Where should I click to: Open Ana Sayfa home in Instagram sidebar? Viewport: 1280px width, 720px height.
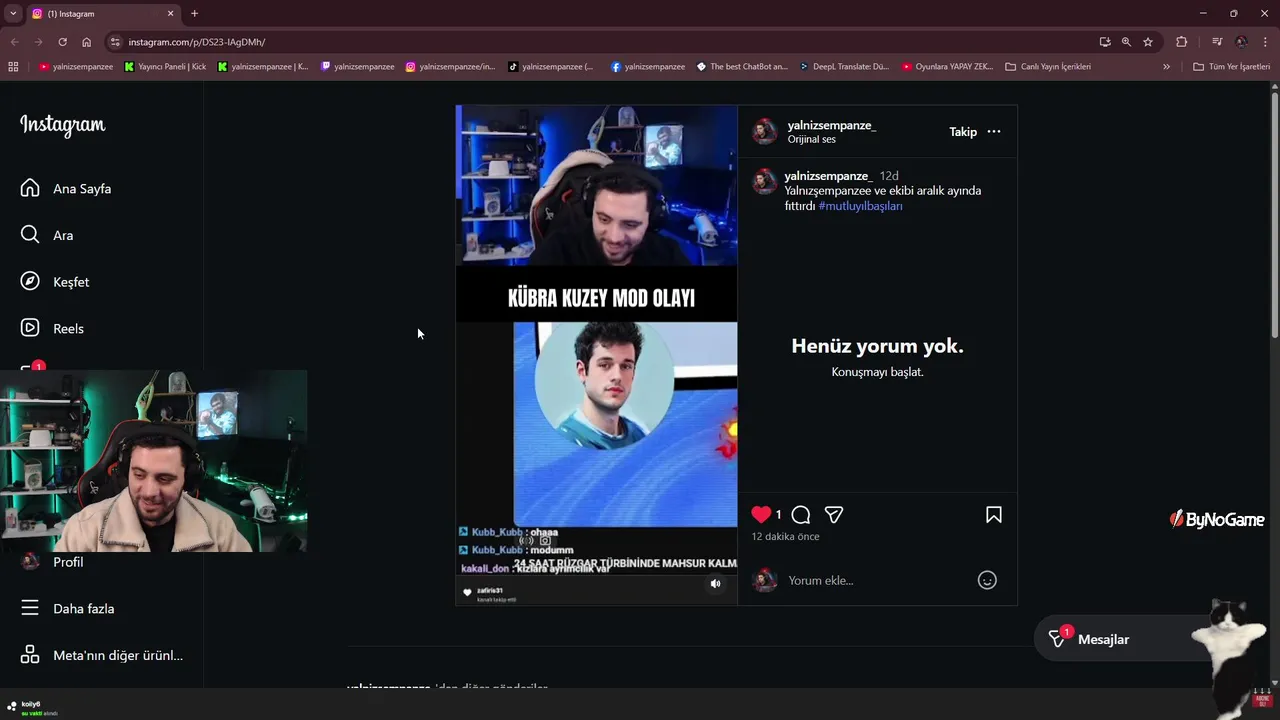click(x=66, y=188)
